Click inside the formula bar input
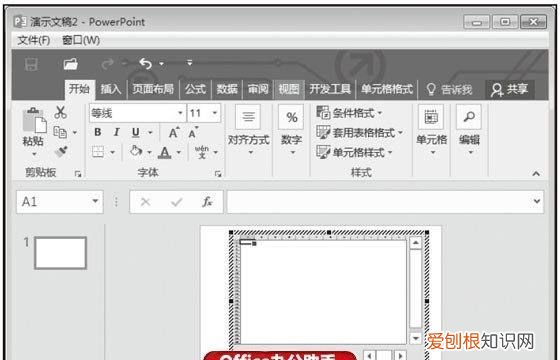 point(379,202)
